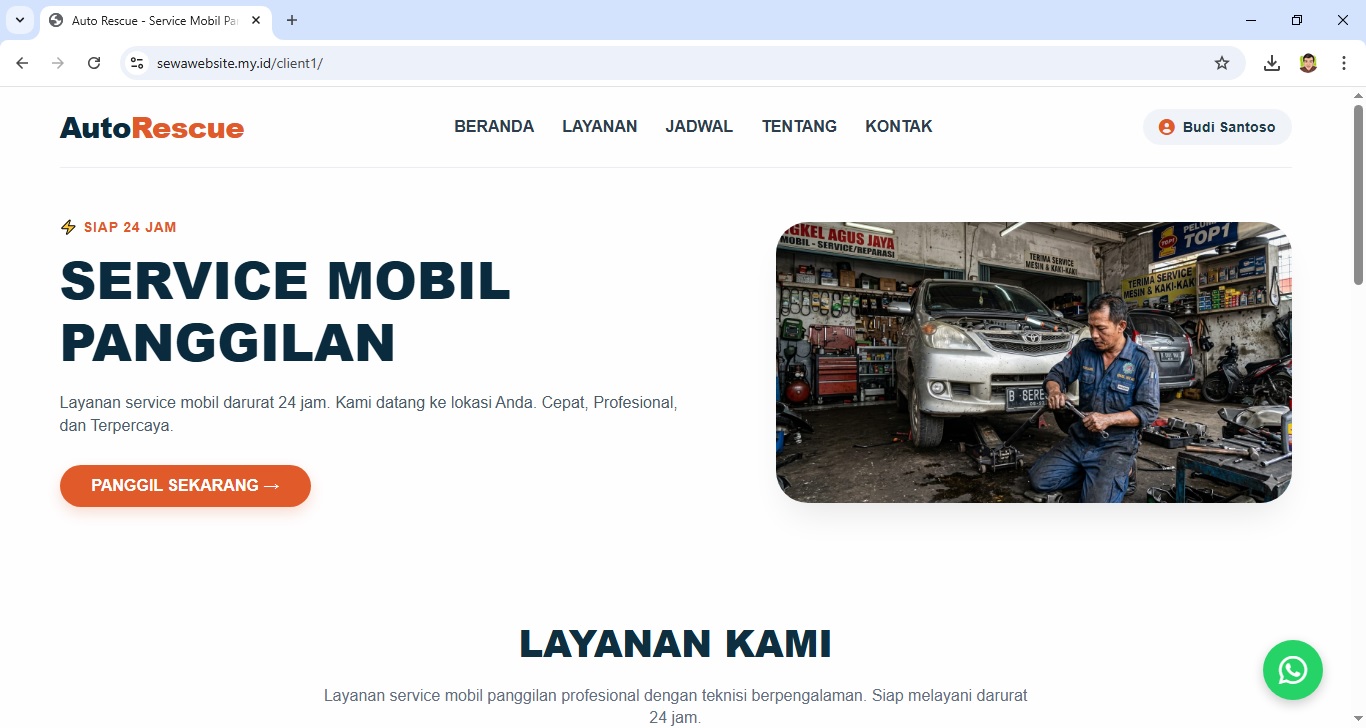Click the PANGGIL SEKARANG button
The height and width of the screenshot is (728, 1366).
coord(185,486)
